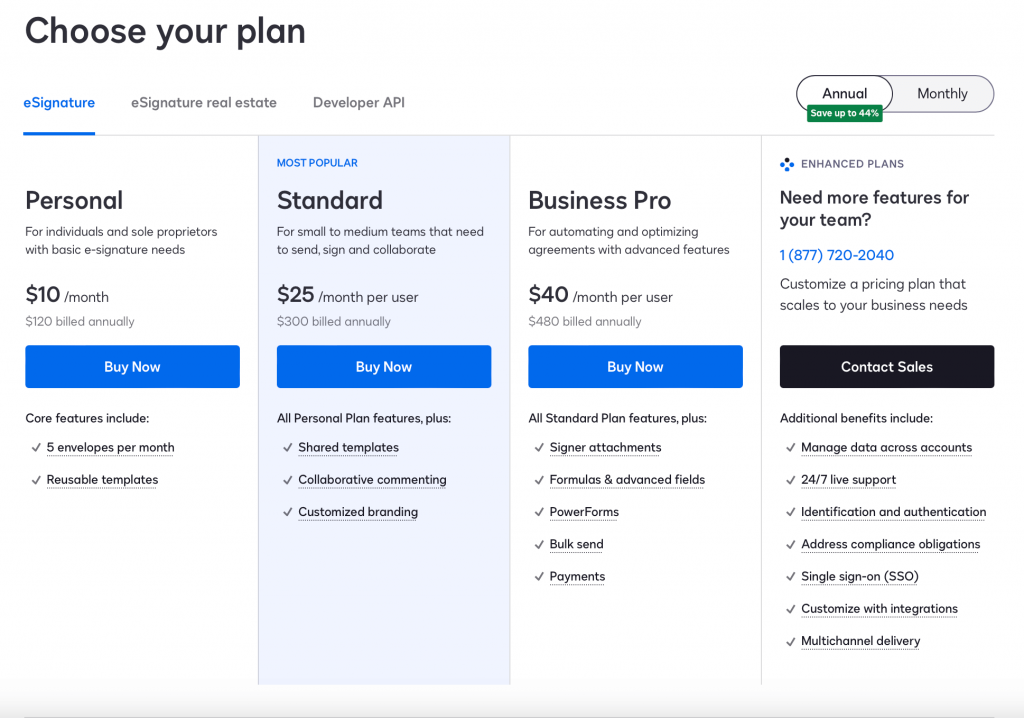Click Buy Now for Business Pro plan
This screenshot has height=718, width=1024.
[635, 367]
